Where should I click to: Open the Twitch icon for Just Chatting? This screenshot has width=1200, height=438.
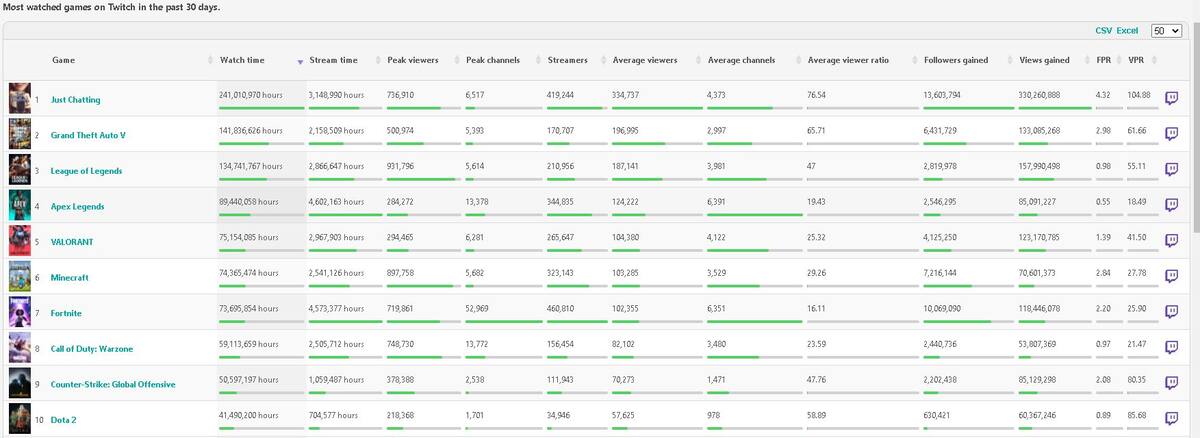(x=1172, y=98)
